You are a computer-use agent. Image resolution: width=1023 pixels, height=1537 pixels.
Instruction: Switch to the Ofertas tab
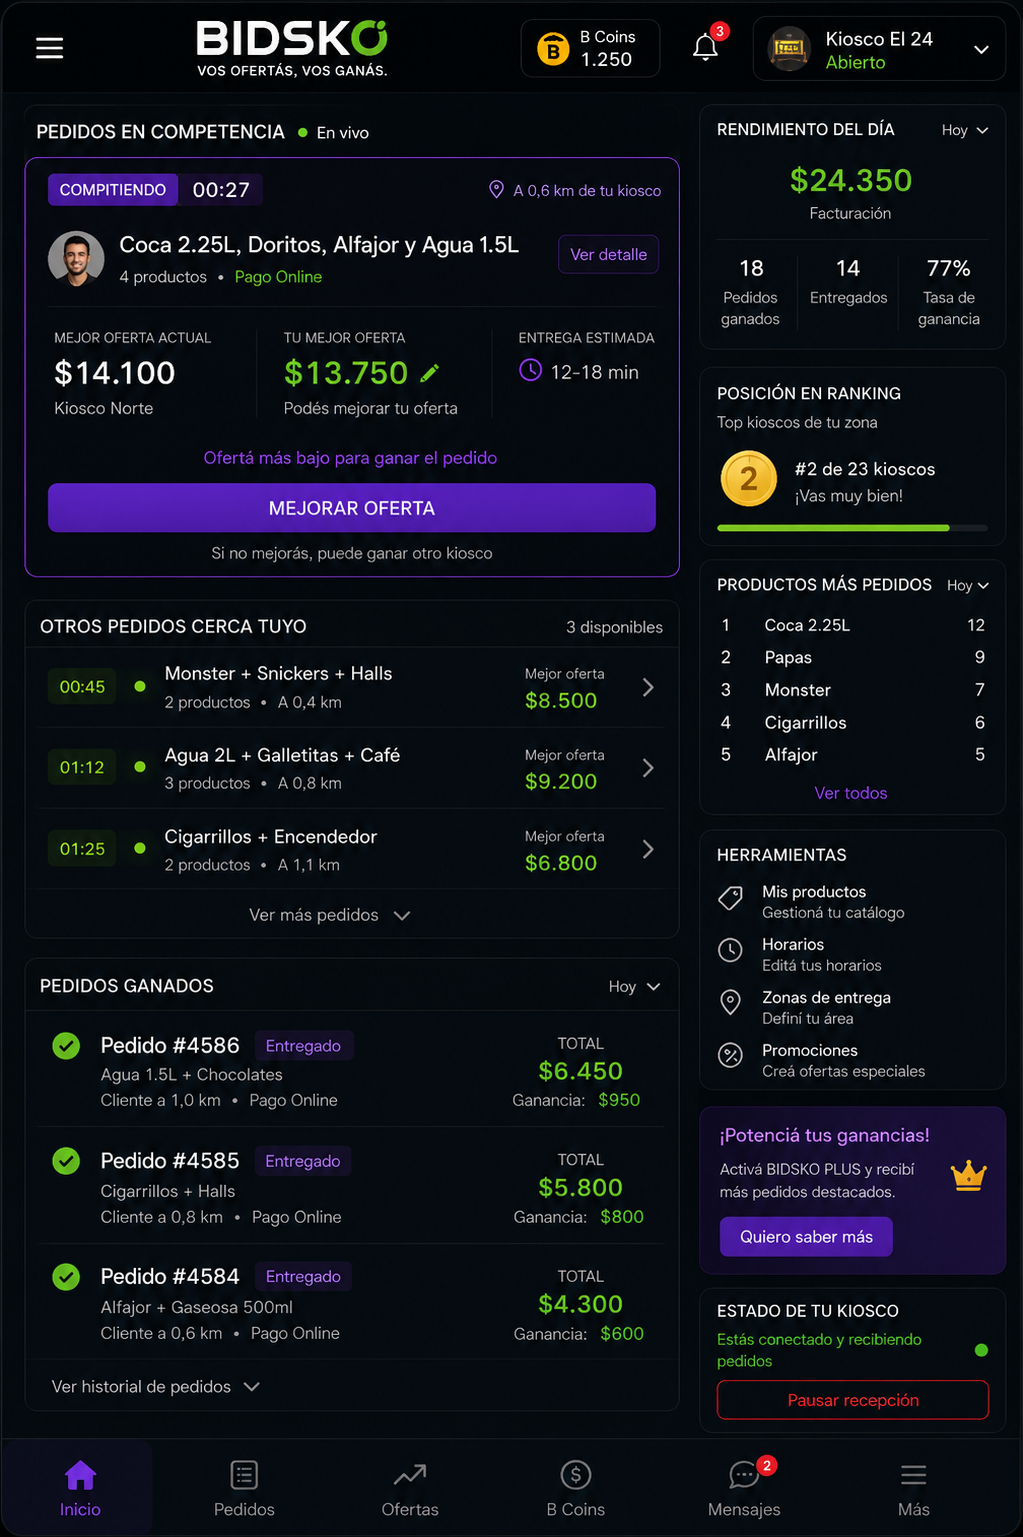(x=410, y=1489)
